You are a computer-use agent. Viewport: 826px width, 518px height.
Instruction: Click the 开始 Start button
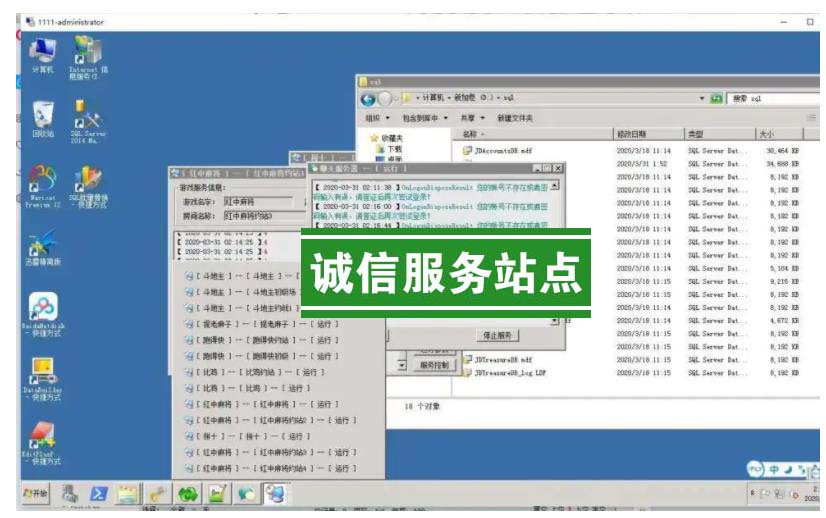click(x=36, y=493)
